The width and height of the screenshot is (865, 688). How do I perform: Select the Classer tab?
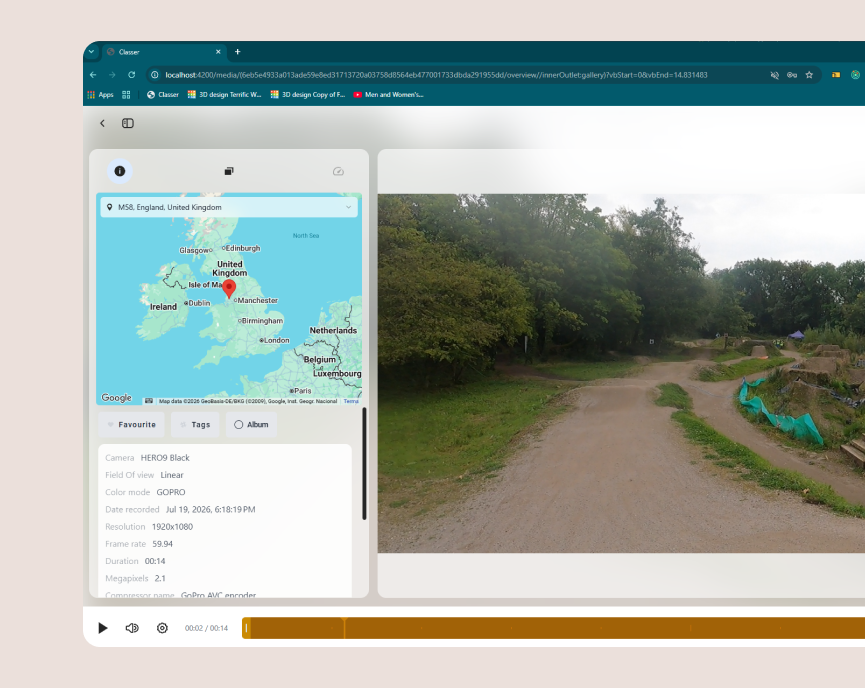coord(164,51)
